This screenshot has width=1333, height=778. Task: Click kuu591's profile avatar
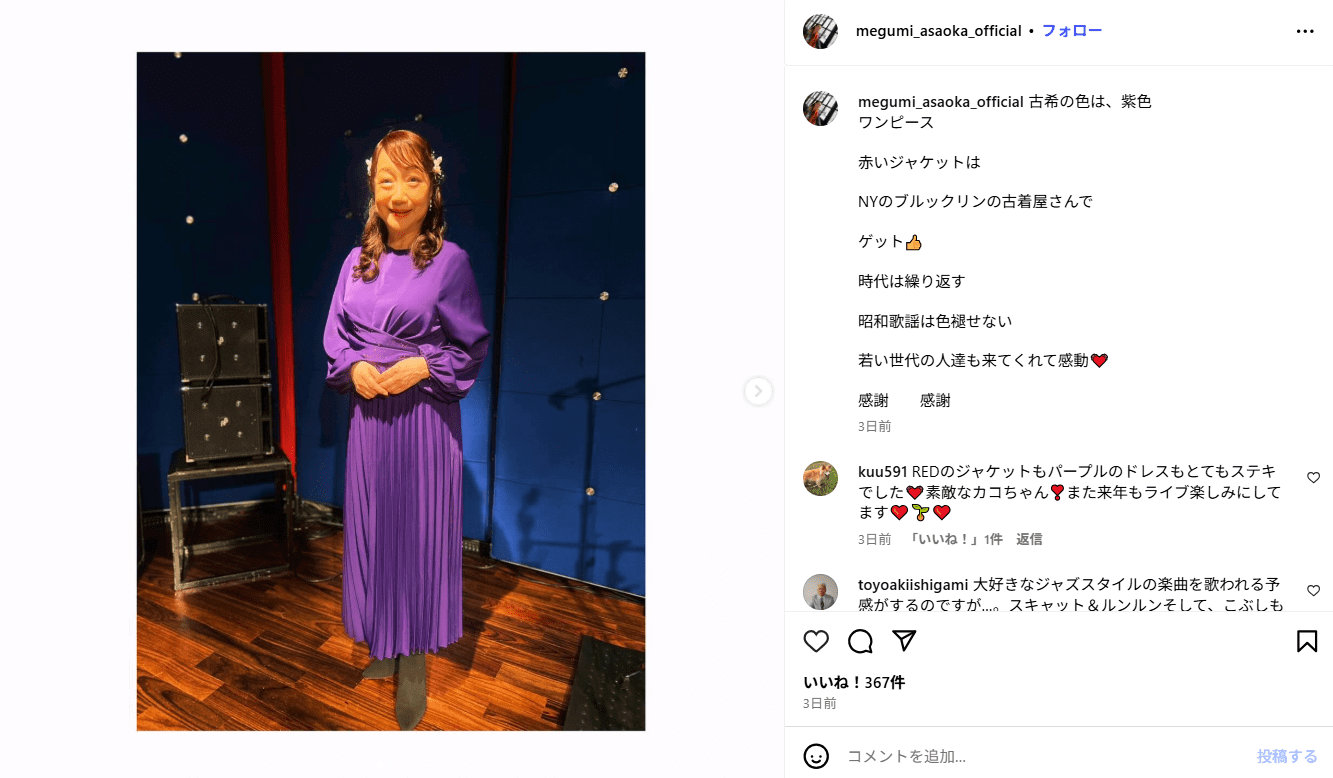(820, 478)
